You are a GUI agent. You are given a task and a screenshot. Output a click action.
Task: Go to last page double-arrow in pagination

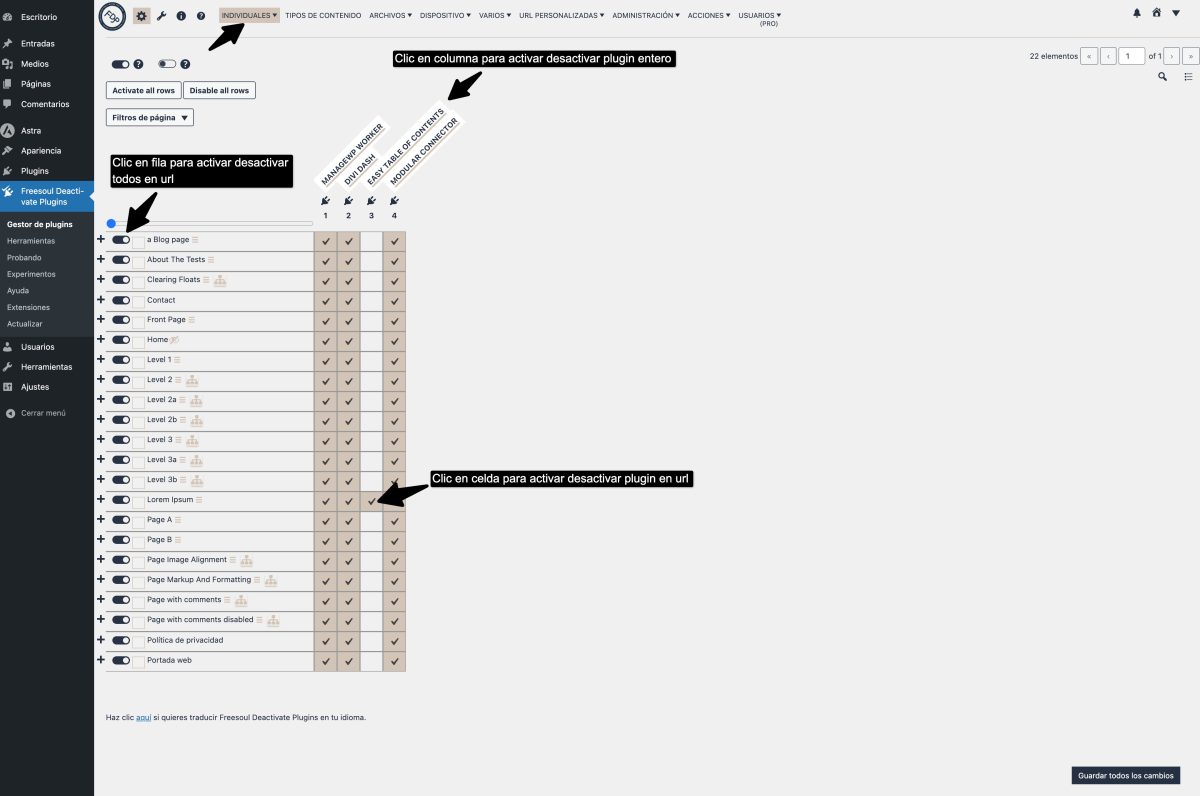[1190, 56]
